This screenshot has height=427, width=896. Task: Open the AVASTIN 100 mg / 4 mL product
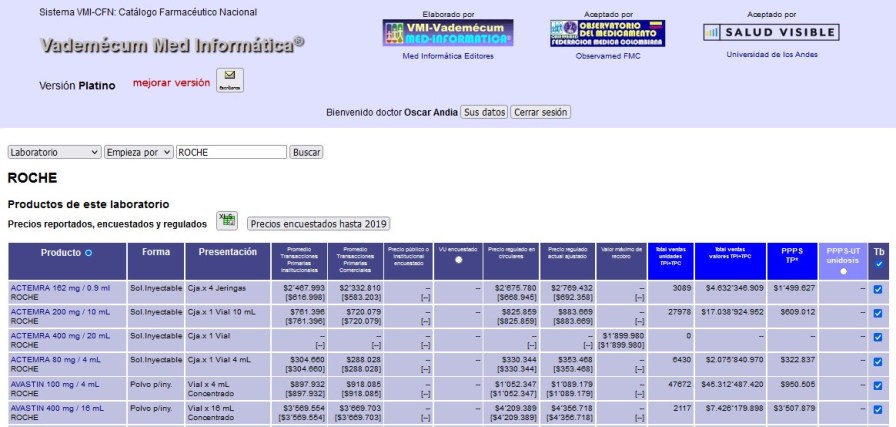(55, 384)
